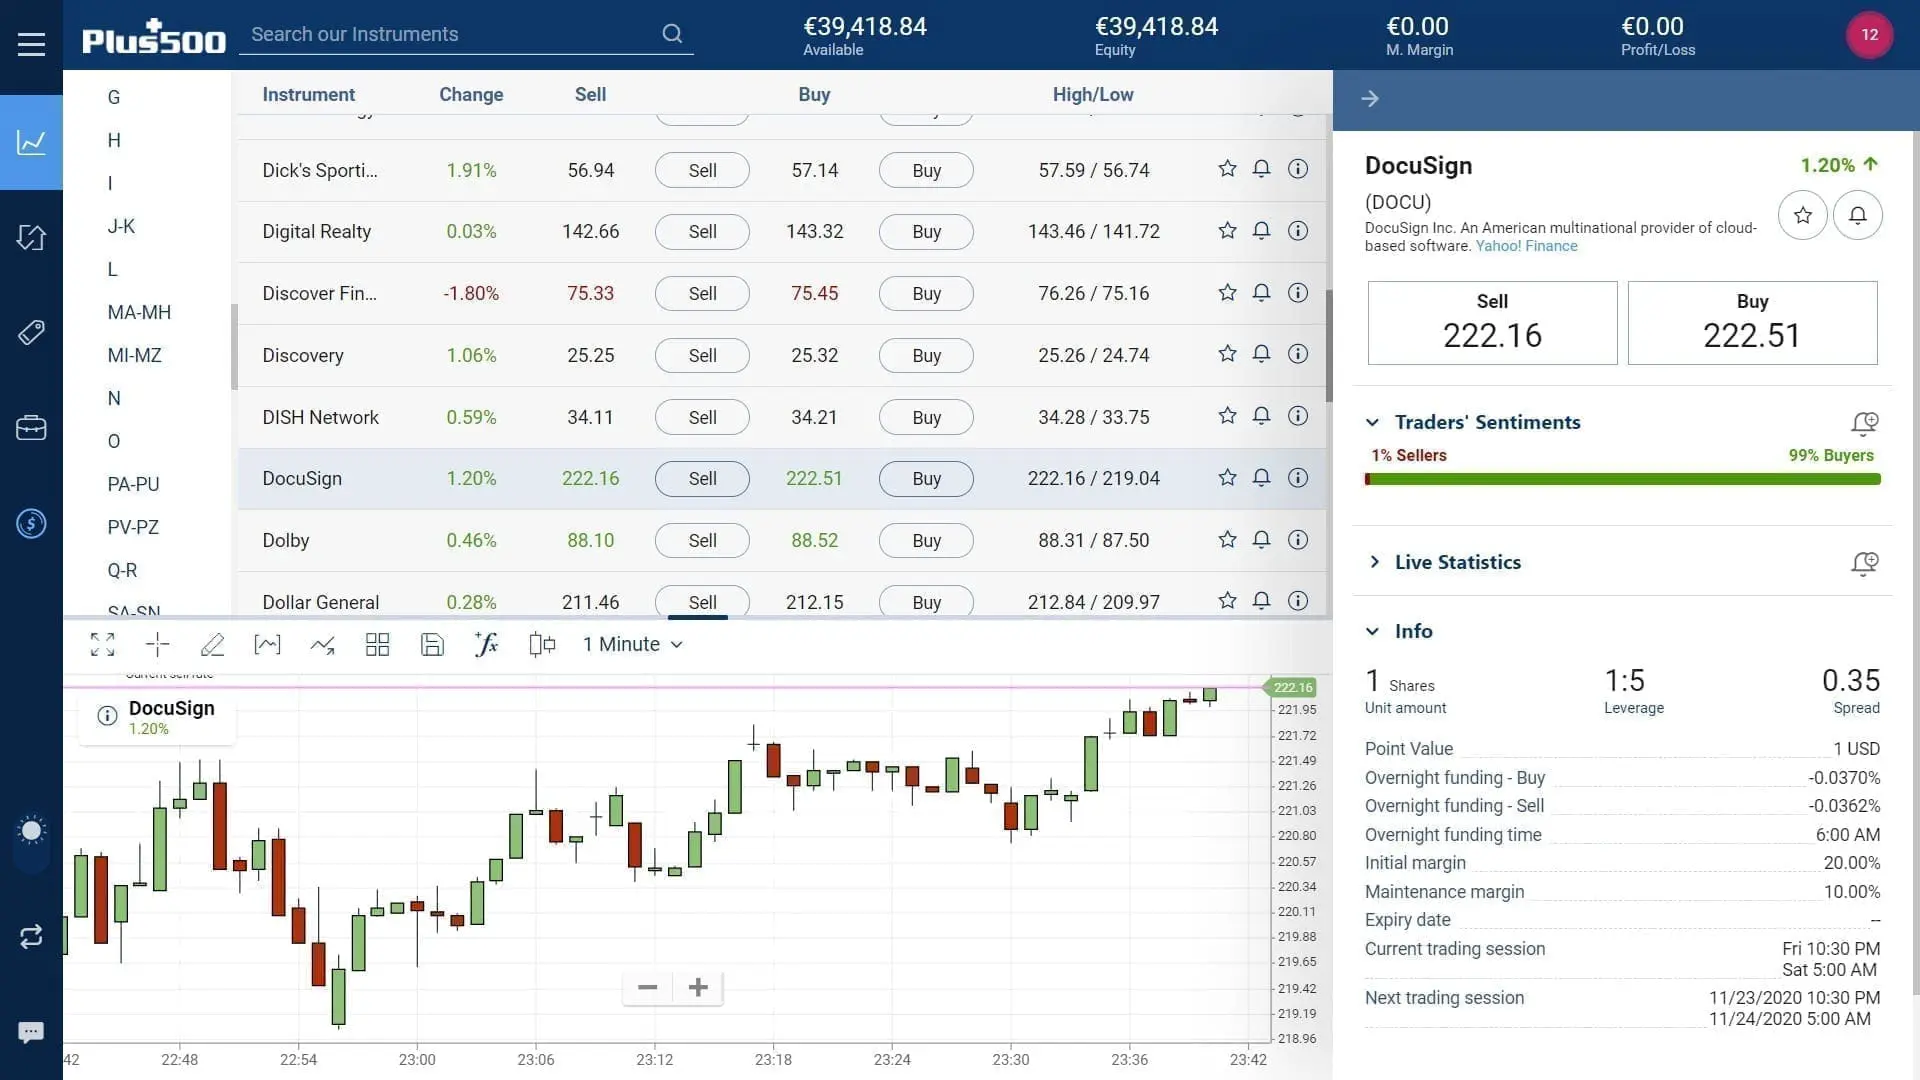Click Buy button for DISH Network

click(x=926, y=417)
